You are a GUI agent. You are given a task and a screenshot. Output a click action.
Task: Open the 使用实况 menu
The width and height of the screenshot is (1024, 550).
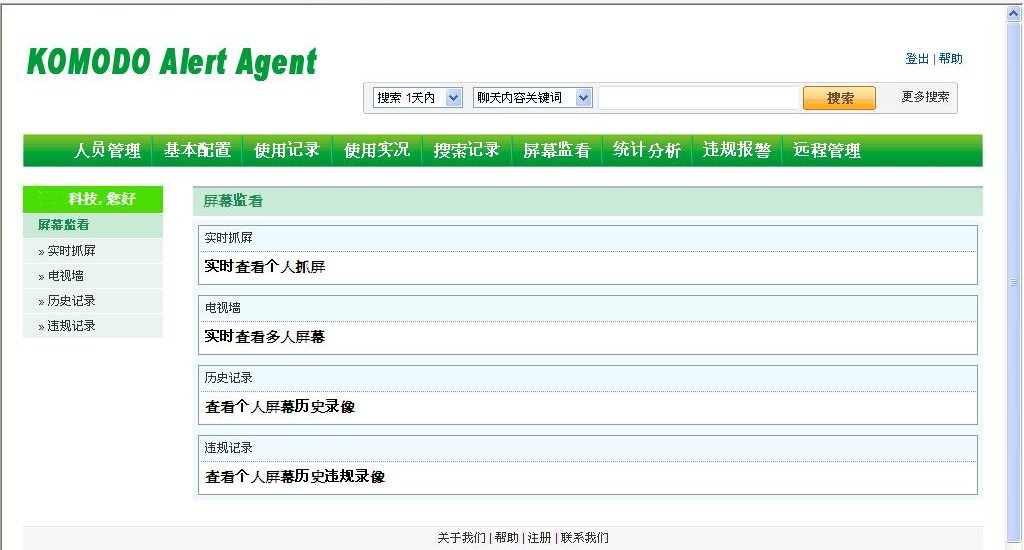point(377,150)
